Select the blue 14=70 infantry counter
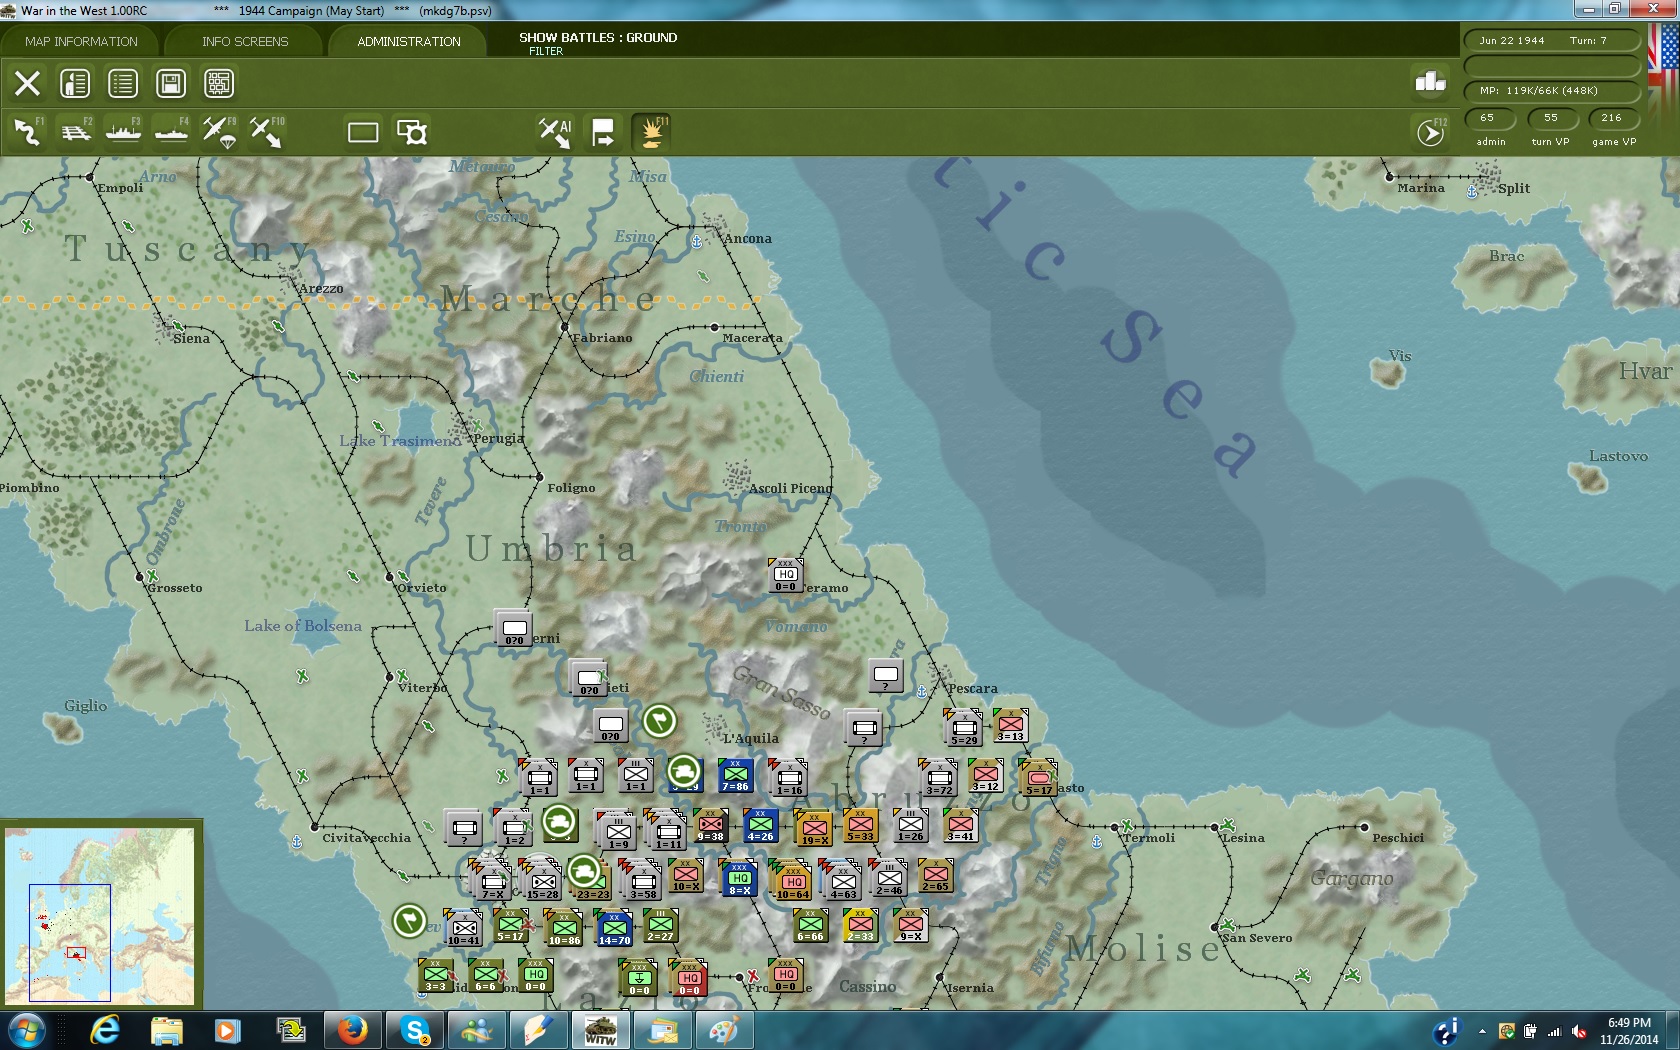Screen dimensions: 1680x1050 [x=614, y=929]
